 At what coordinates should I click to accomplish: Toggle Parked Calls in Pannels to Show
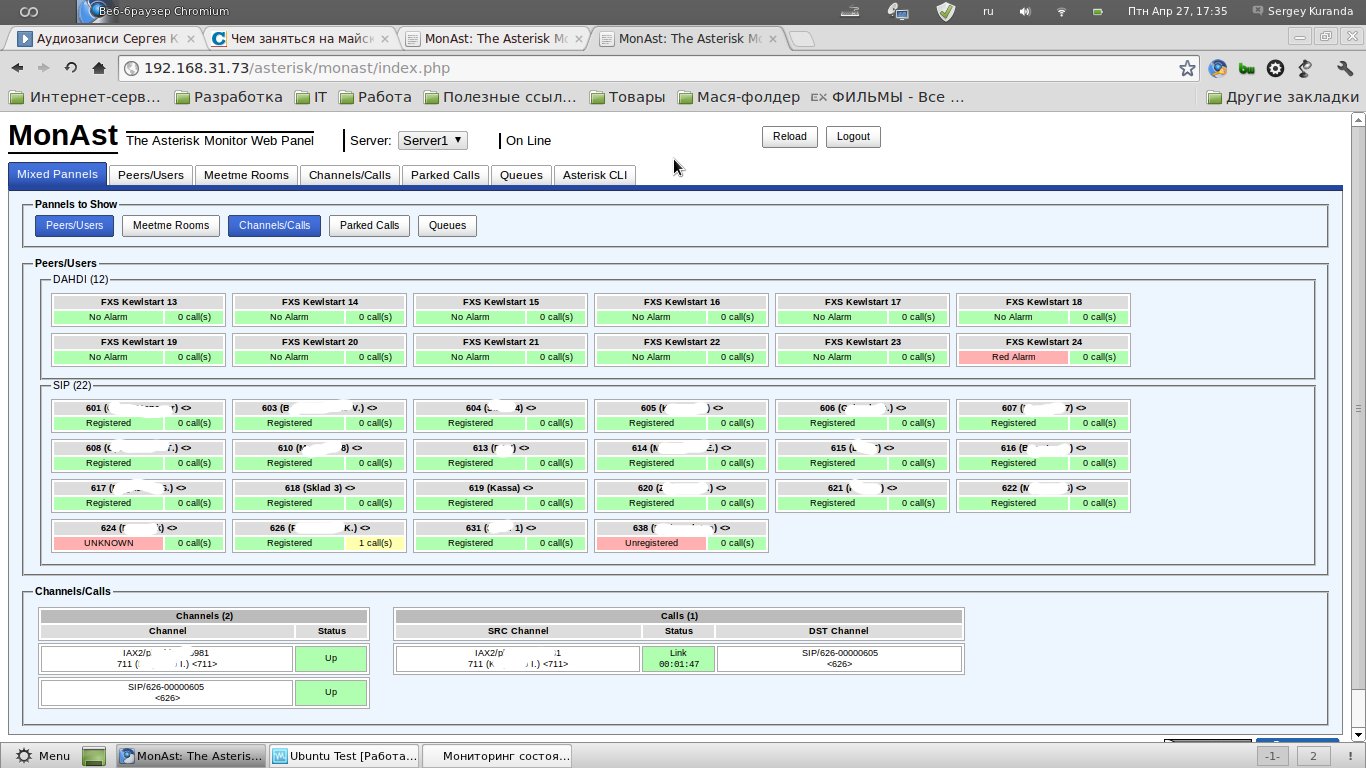tap(369, 226)
